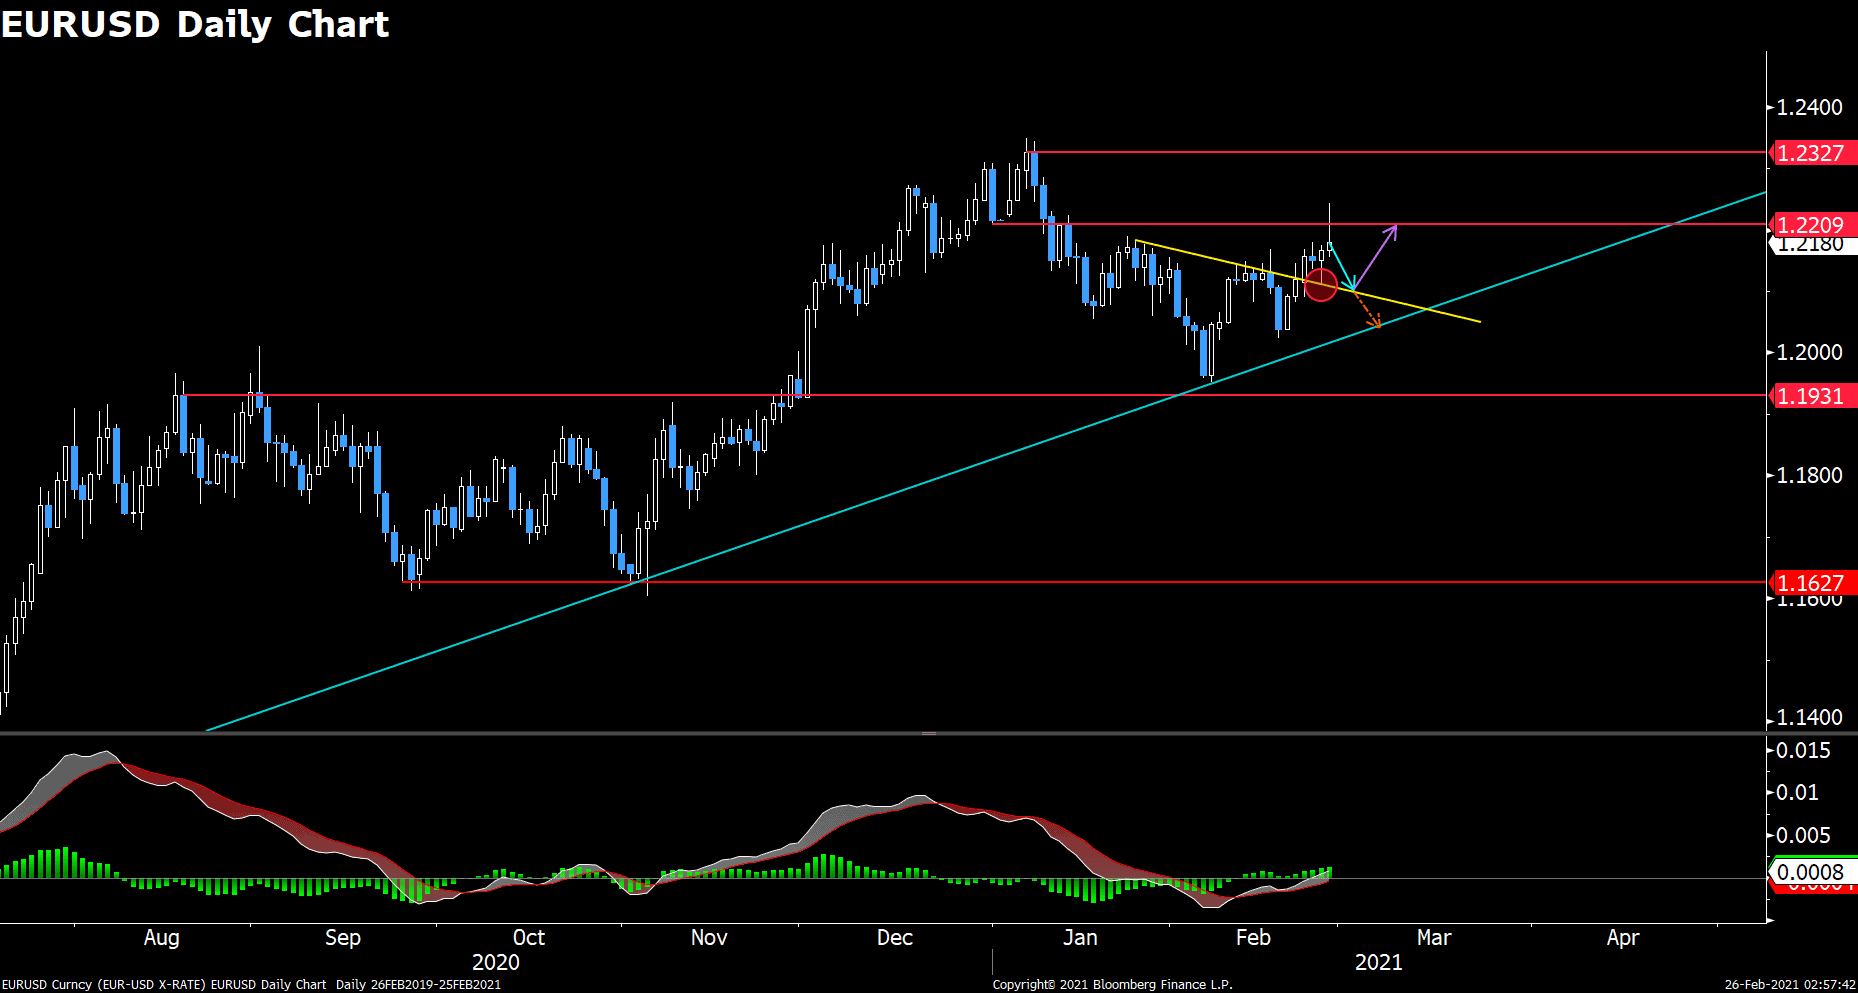Click the 0.01 indicator axis value
Image resolution: width=1858 pixels, height=993 pixels.
click(1798, 792)
